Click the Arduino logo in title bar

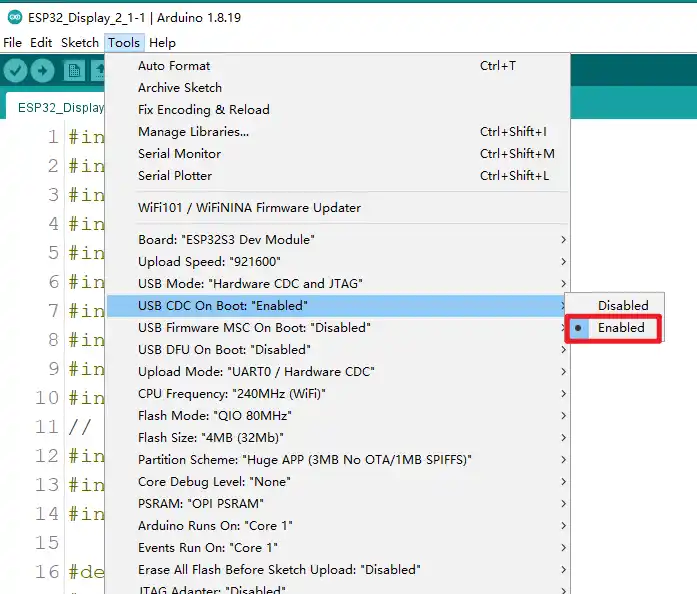pyautogui.click(x=13, y=17)
